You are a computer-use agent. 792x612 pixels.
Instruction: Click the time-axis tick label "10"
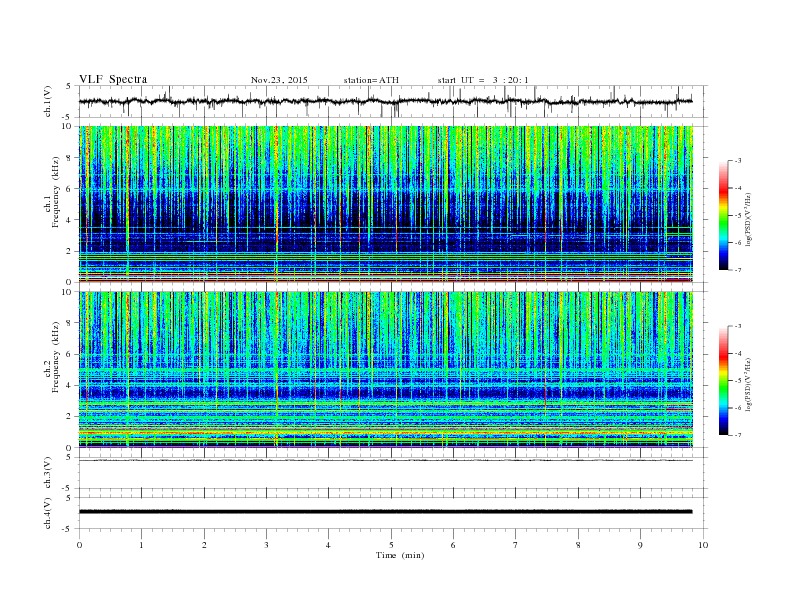pyautogui.click(x=703, y=545)
